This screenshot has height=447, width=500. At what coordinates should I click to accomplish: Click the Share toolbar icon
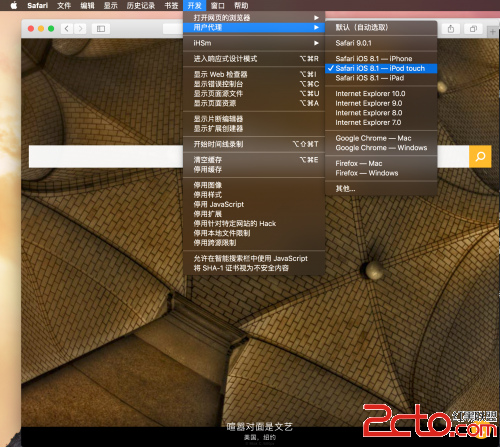[451, 29]
